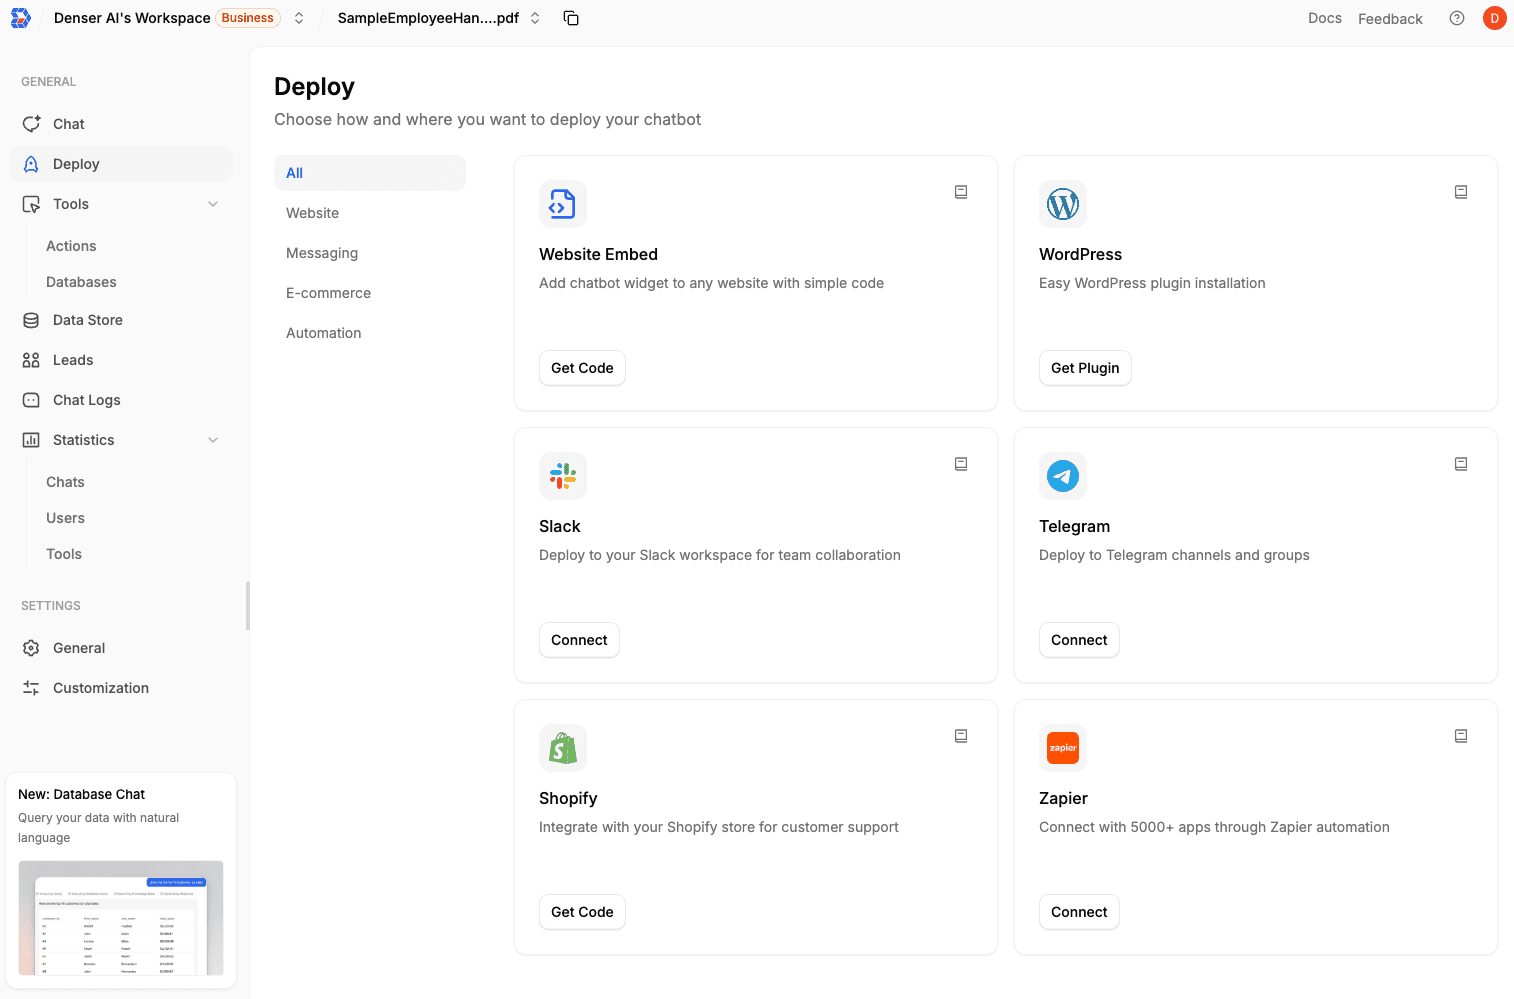Switch to the Messaging filter tab
The height and width of the screenshot is (999, 1514).
(321, 253)
